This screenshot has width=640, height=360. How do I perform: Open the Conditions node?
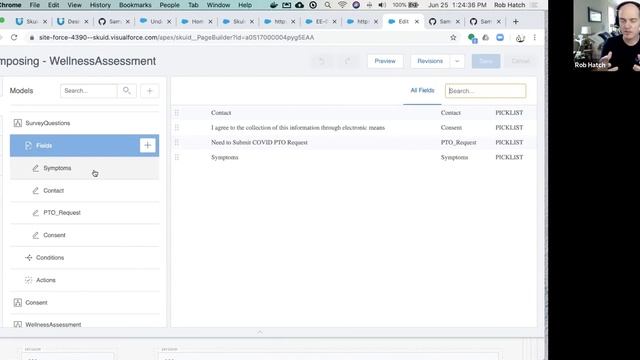[50, 258]
